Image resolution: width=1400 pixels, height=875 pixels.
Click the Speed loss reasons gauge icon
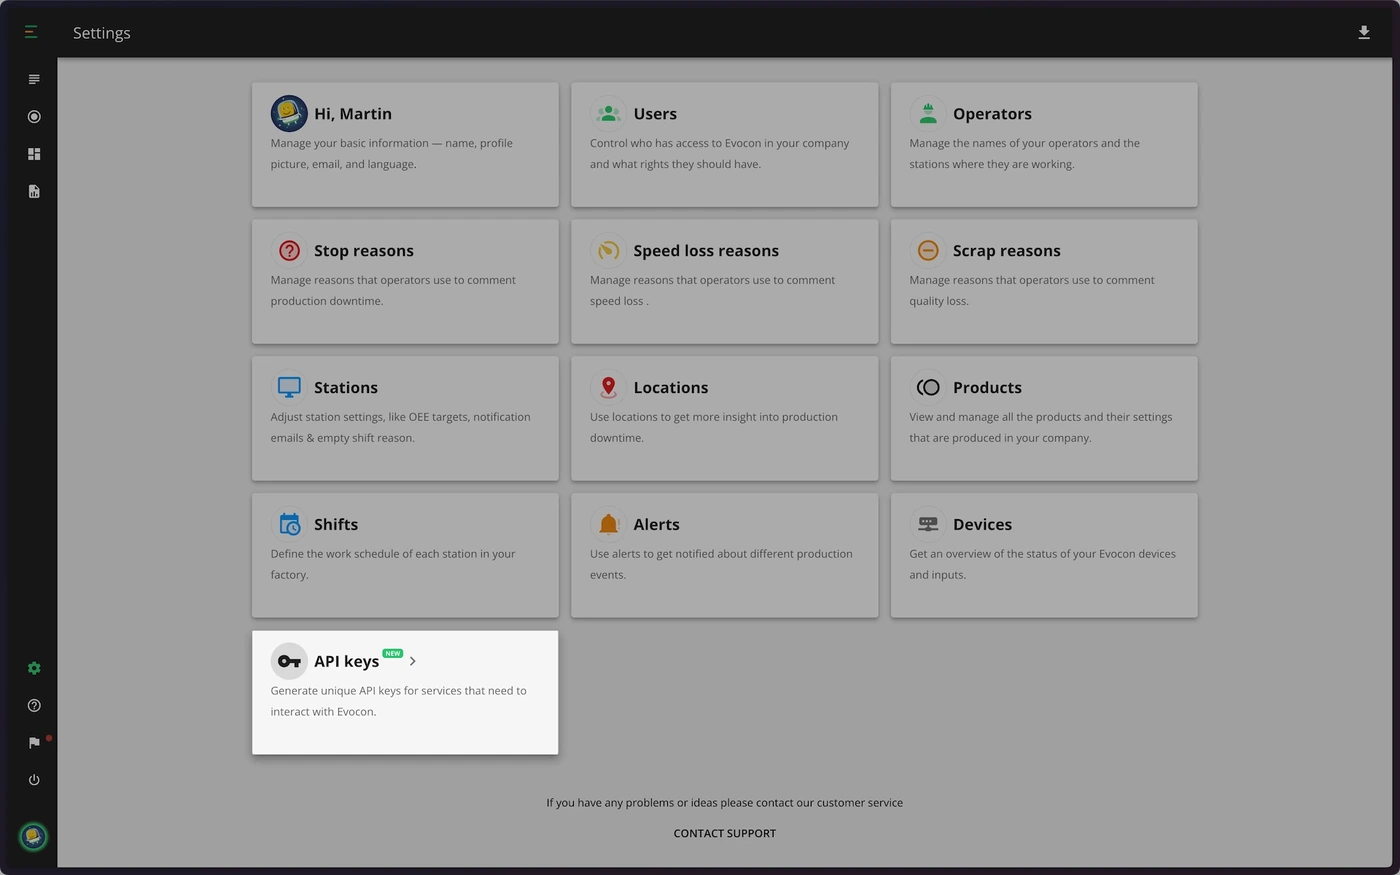pyautogui.click(x=608, y=250)
